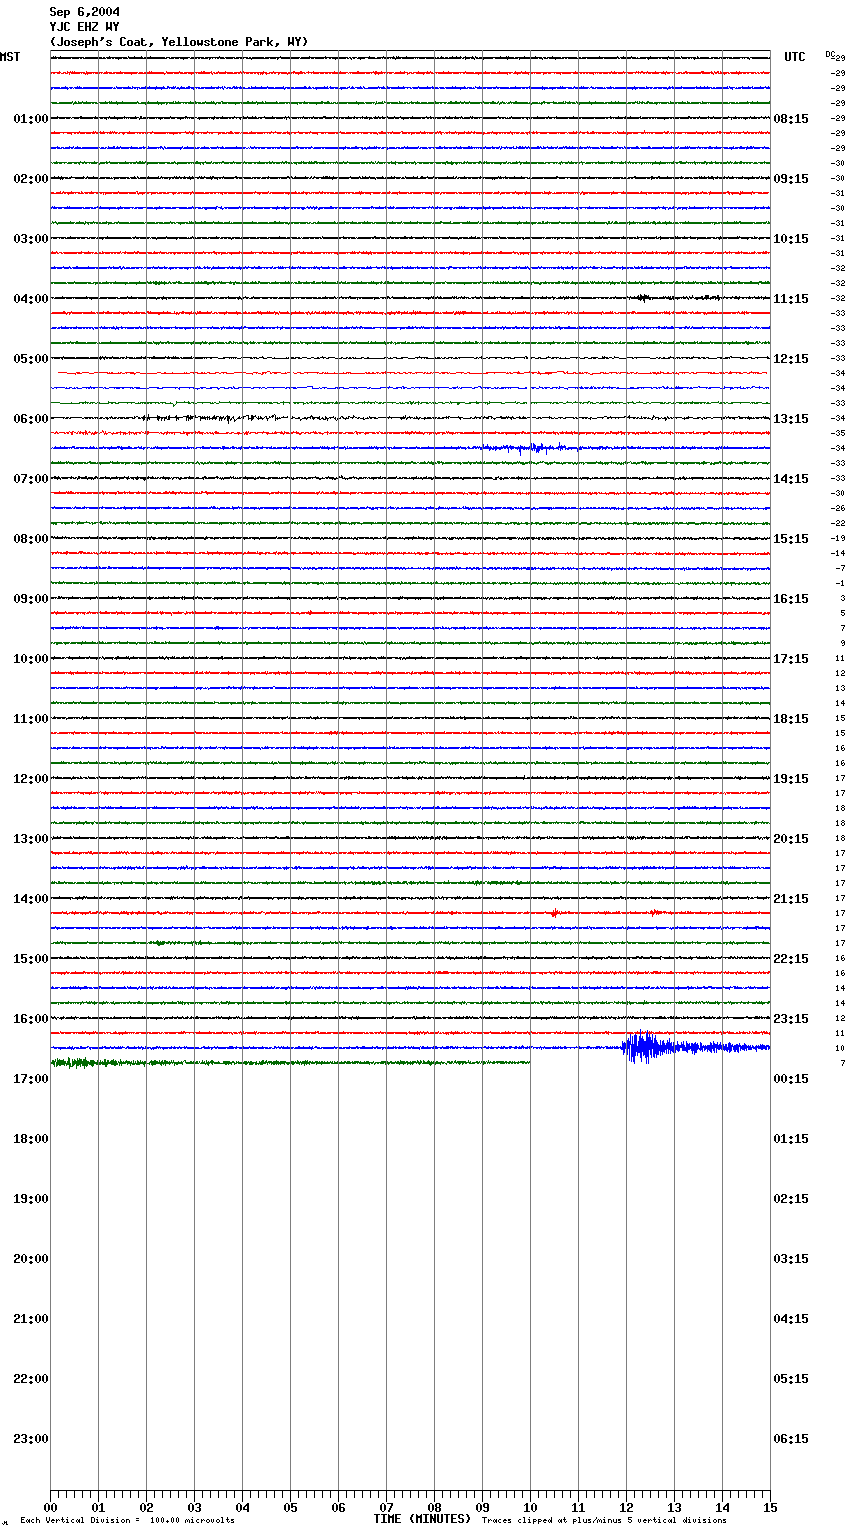Click the '01:00' MST hour label
Viewport: 850px width, 1534px height.
[31, 119]
